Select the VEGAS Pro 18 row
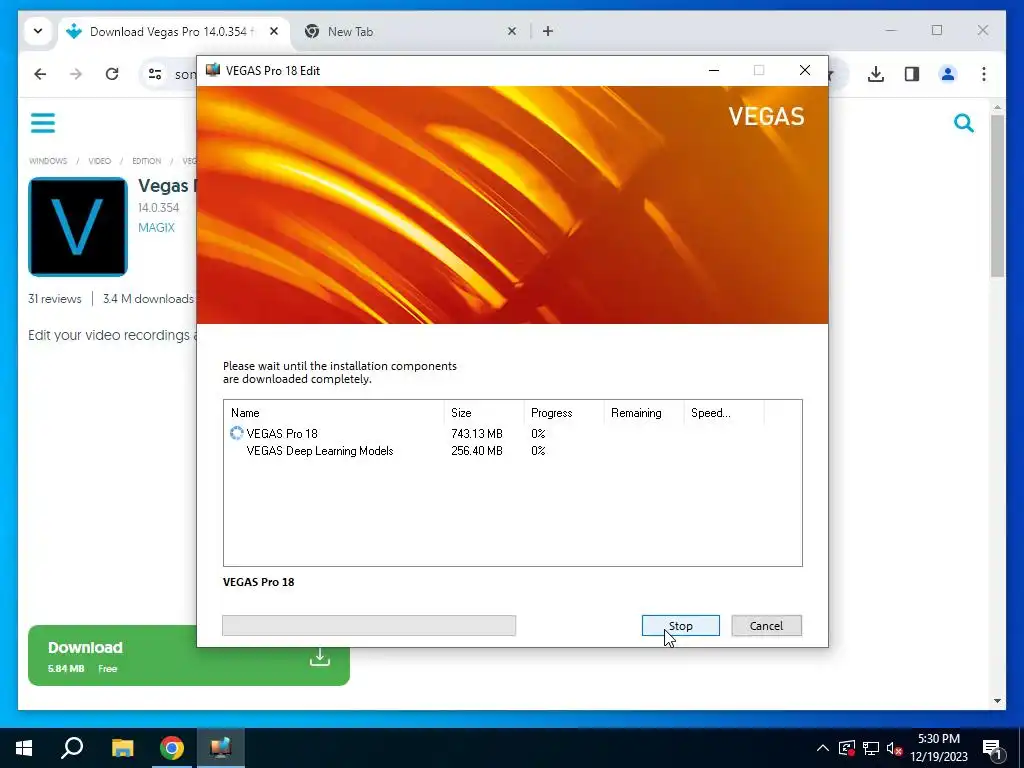 point(513,434)
